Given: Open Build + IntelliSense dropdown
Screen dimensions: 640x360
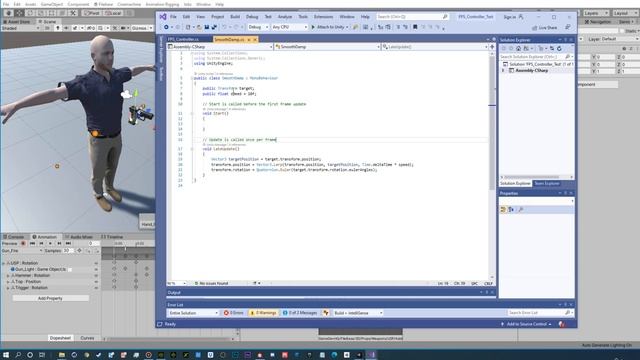Looking at the screenshot, I should [358, 313].
